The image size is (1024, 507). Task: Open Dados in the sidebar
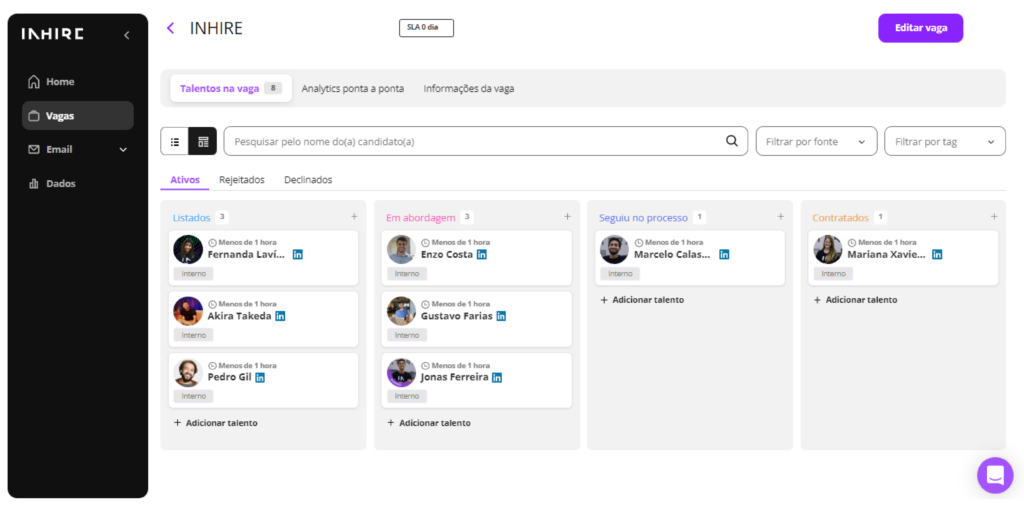tap(78, 184)
